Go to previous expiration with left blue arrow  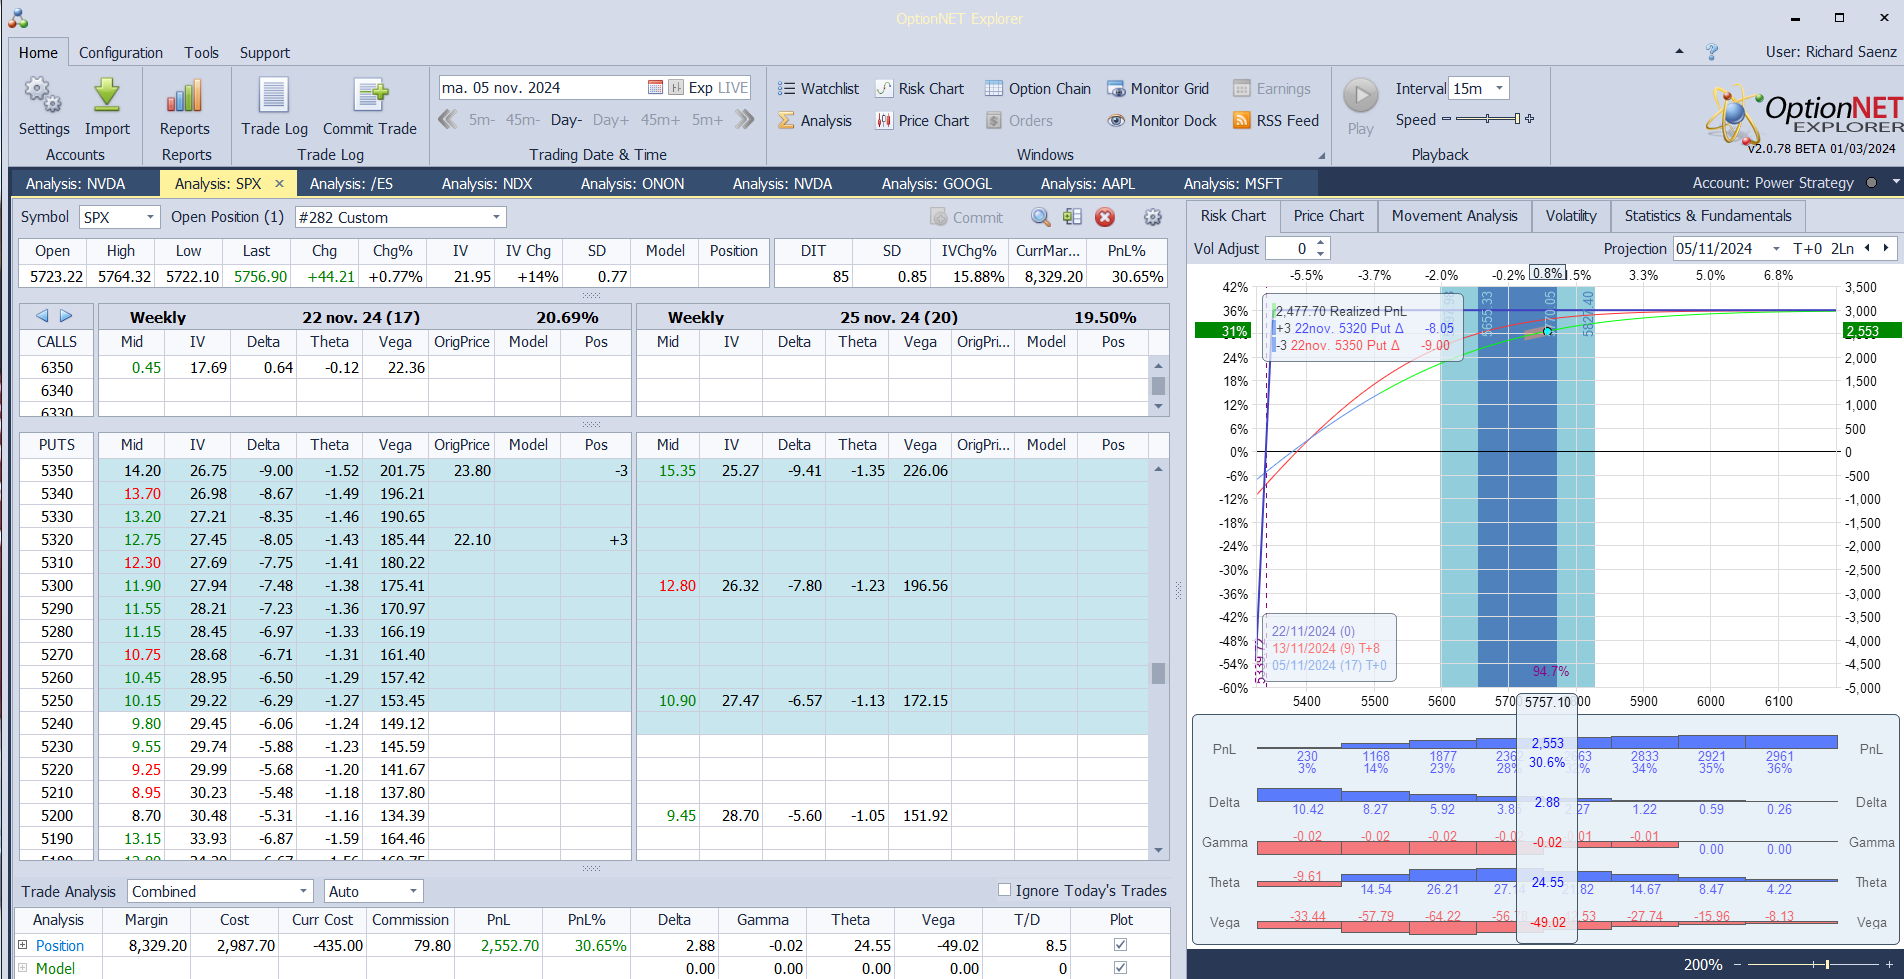pyautogui.click(x=42, y=316)
